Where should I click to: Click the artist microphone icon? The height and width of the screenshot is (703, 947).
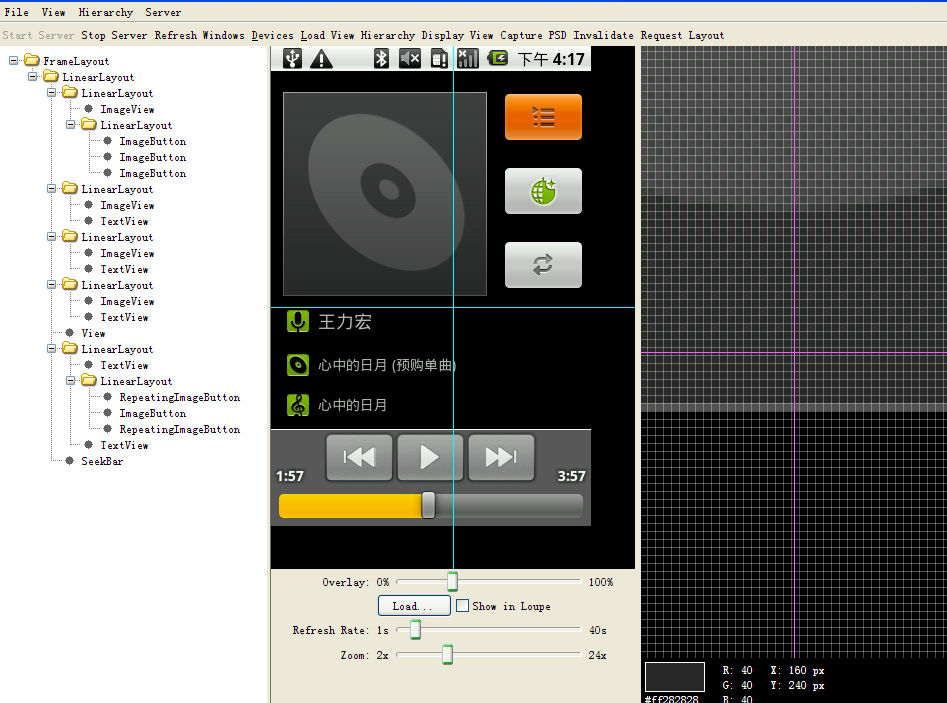(x=298, y=322)
